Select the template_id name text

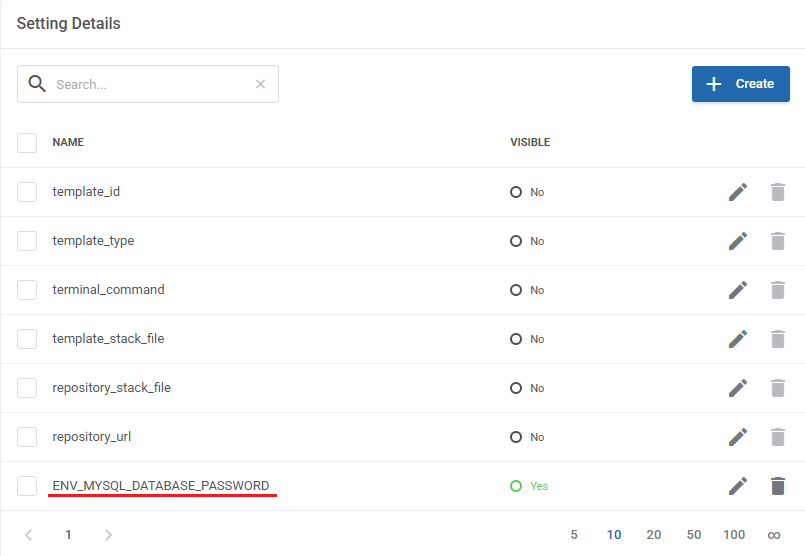tap(86, 191)
